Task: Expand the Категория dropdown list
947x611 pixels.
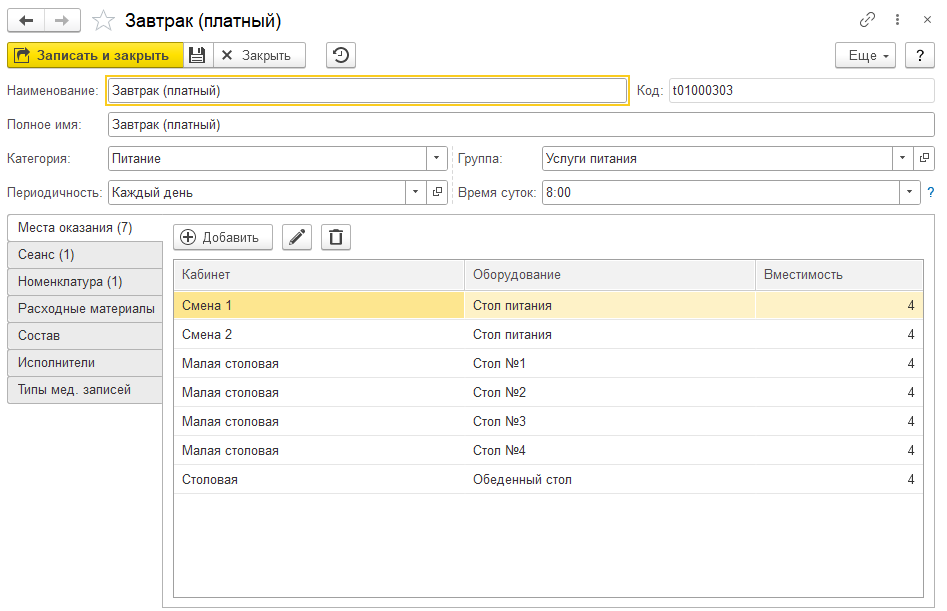Action: 437,158
